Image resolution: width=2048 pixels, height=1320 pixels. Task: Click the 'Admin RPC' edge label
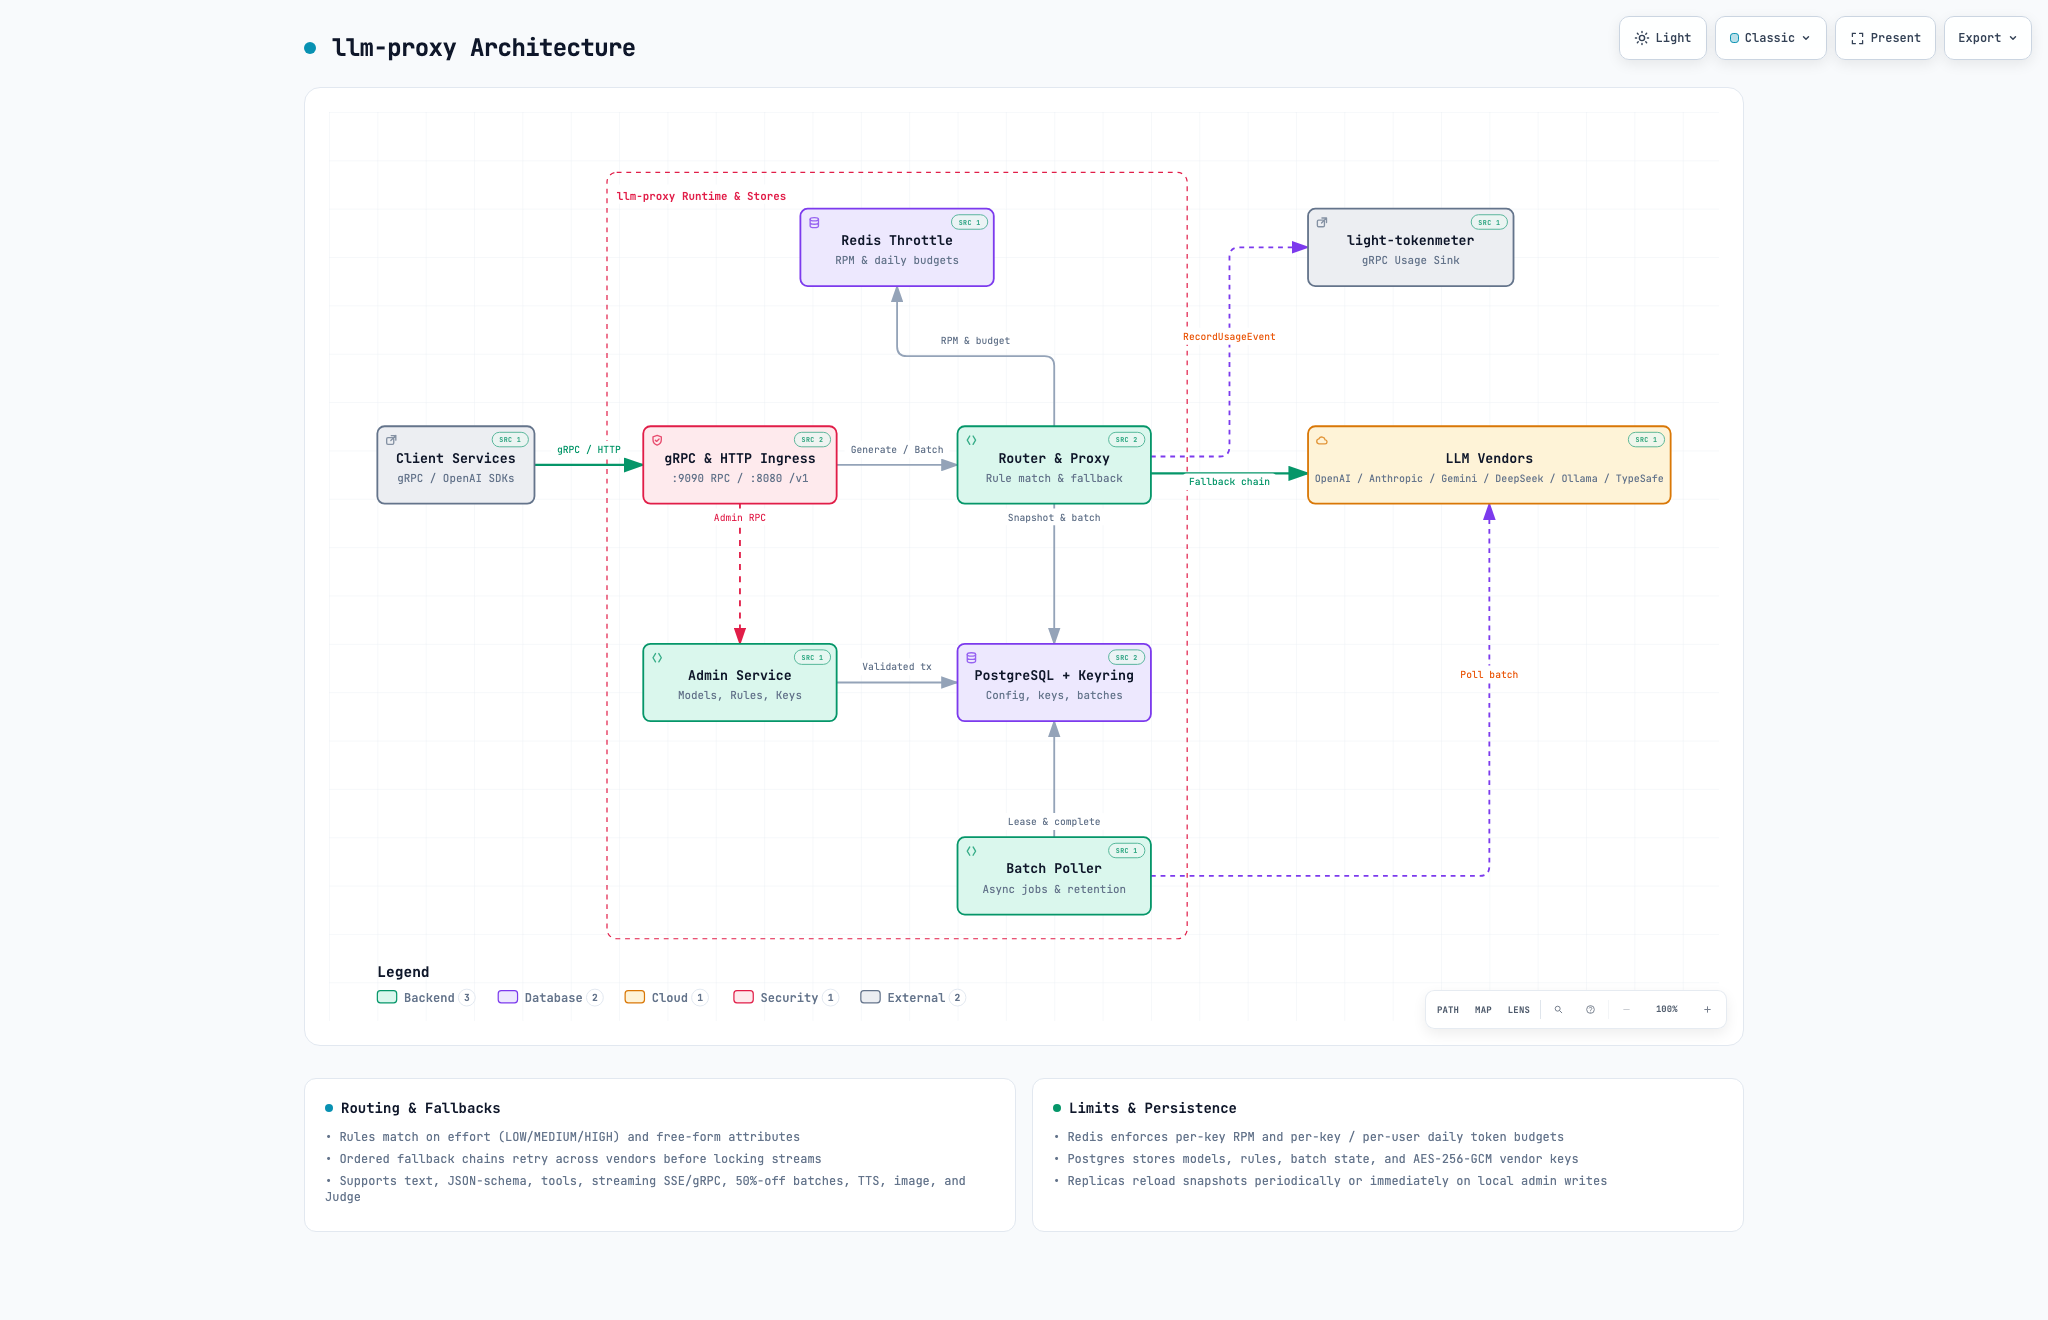click(740, 518)
